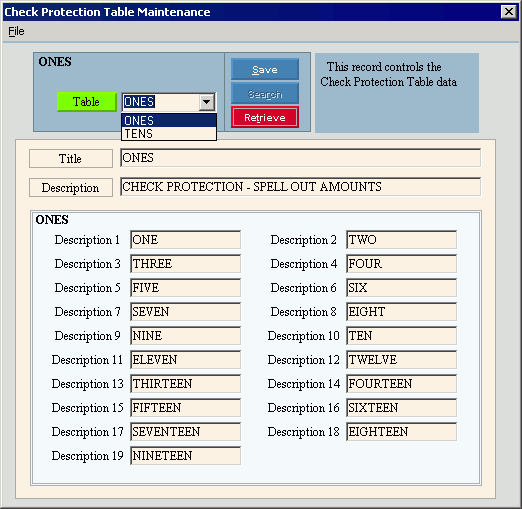The image size is (522, 509).
Task: Close the Check Protection Table window
Action: pos(509,12)
